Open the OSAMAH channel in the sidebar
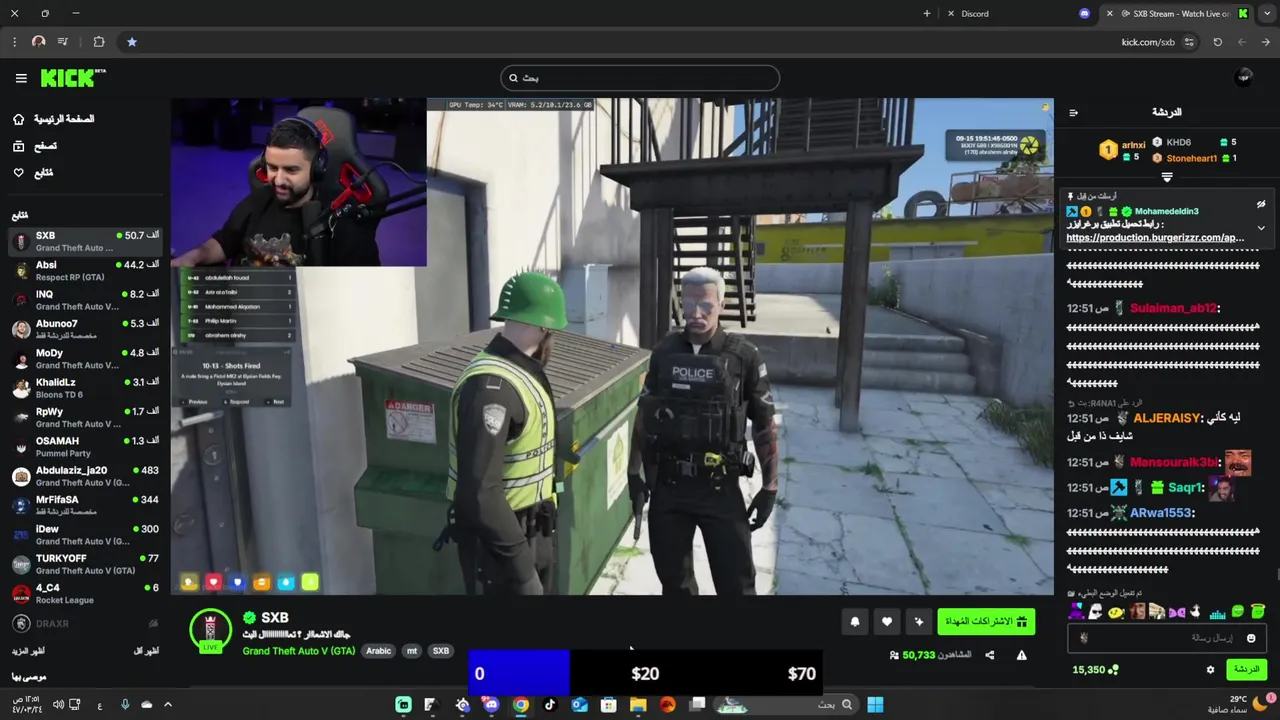1280x720 pixels. click(85, 446)
